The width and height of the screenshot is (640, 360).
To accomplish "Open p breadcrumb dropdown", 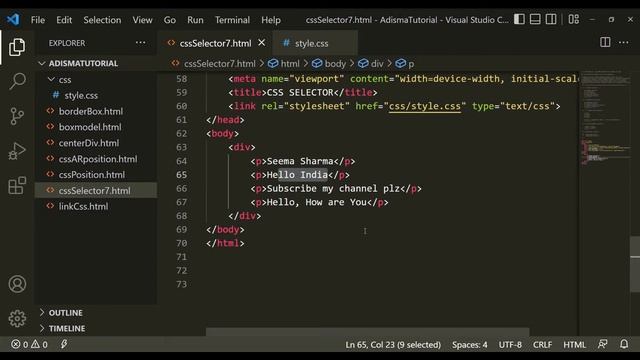I will click(x=405, y=64).
